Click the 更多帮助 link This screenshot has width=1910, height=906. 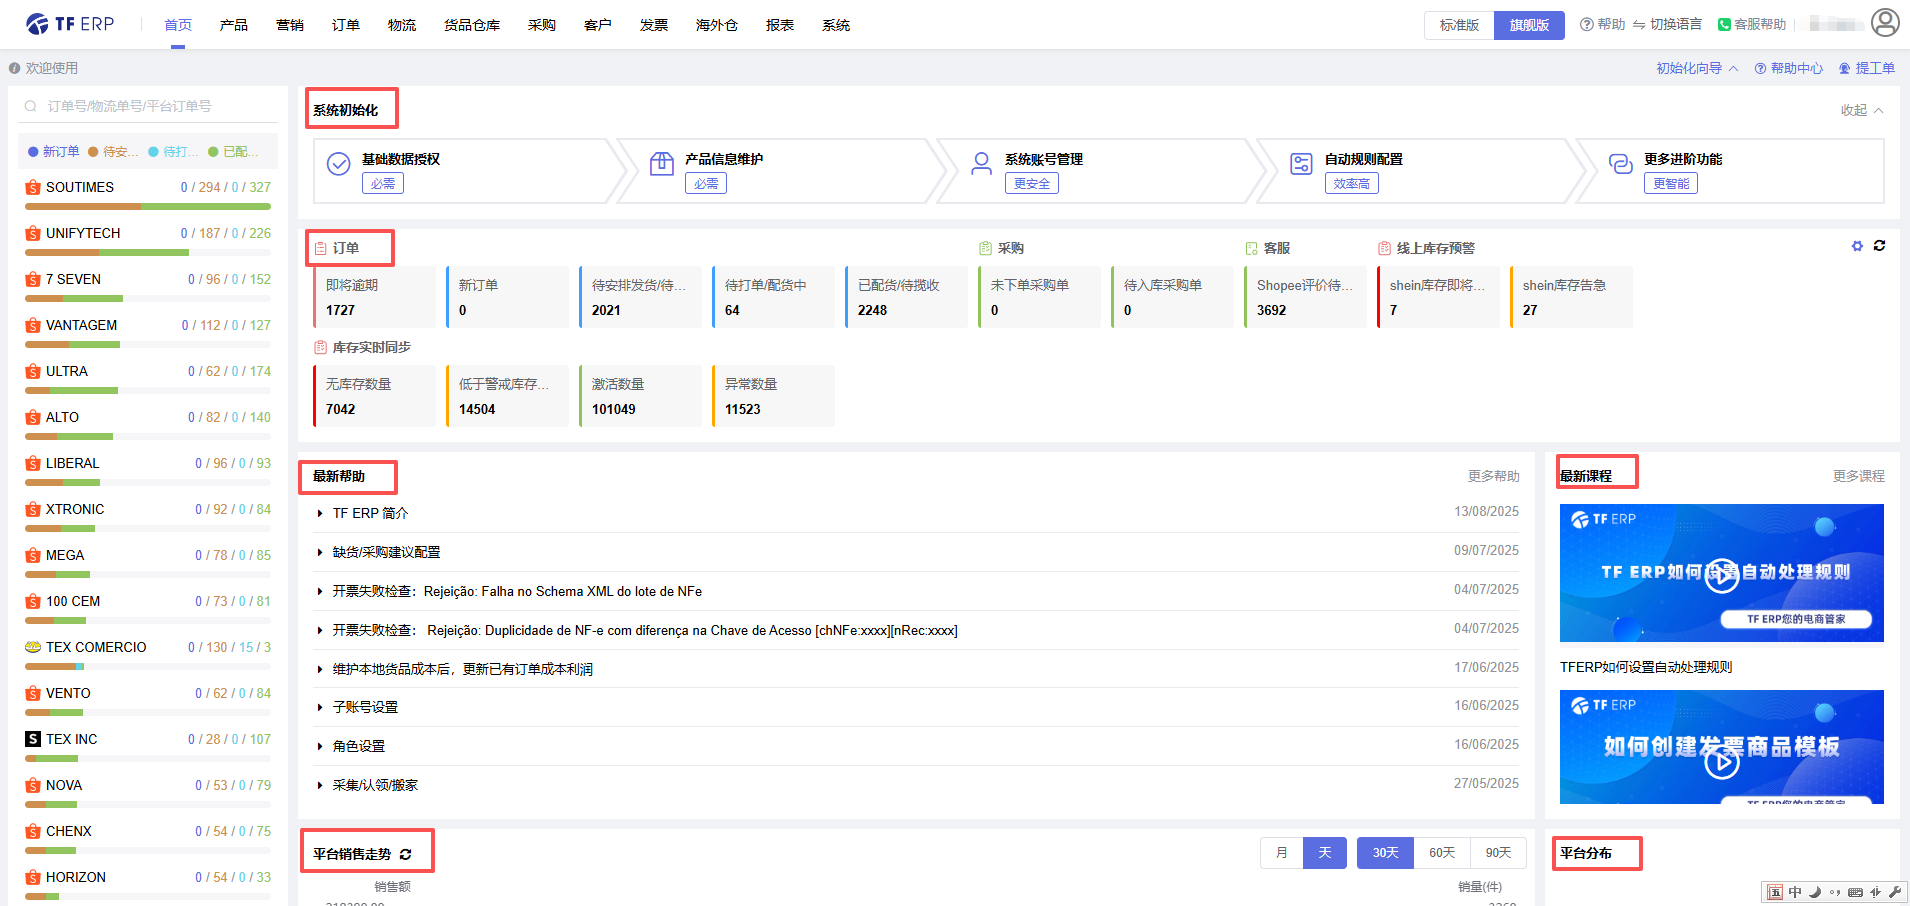(1493, 476)
